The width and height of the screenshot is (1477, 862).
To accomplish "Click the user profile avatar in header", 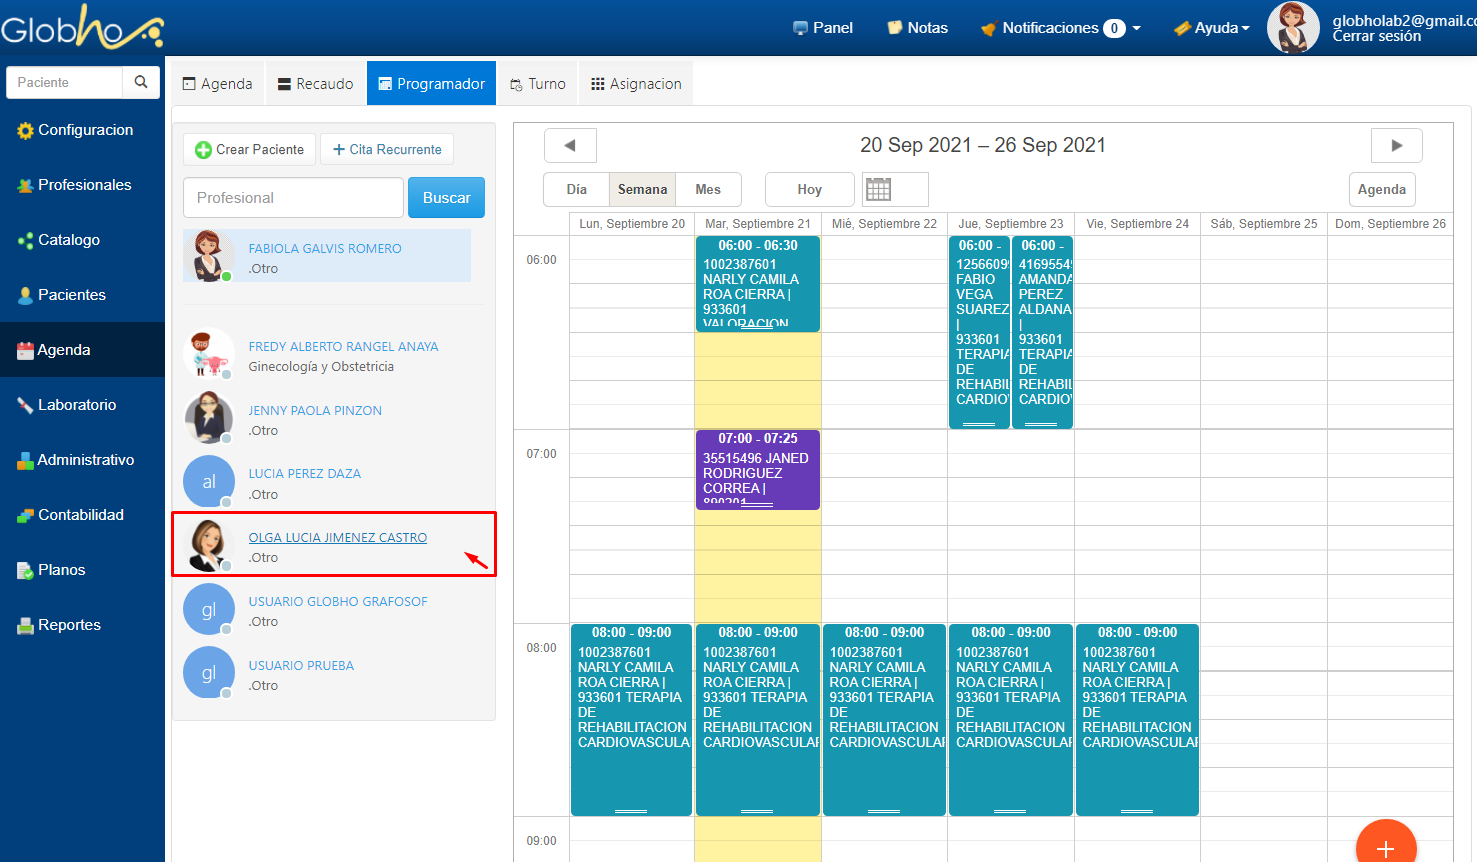I will [x=1292, y=28].
